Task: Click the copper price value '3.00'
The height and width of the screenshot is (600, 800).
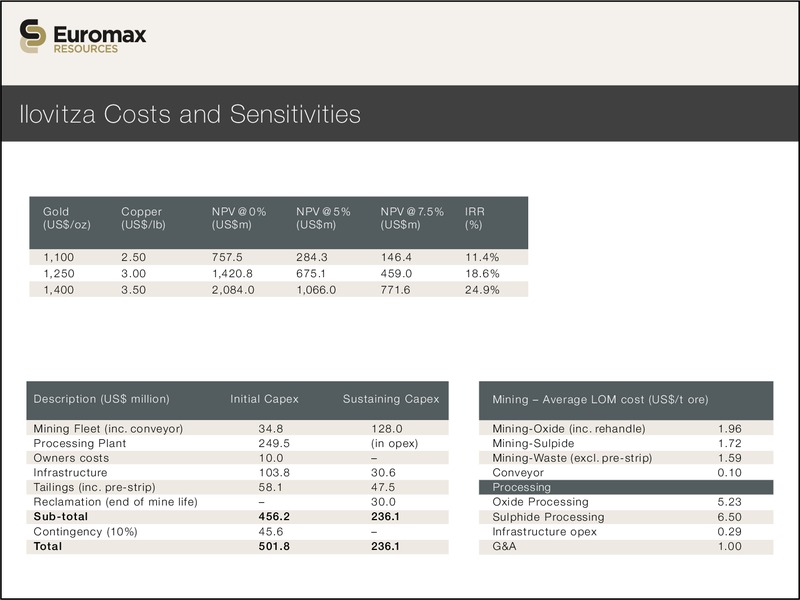Action: coord(134,273)
